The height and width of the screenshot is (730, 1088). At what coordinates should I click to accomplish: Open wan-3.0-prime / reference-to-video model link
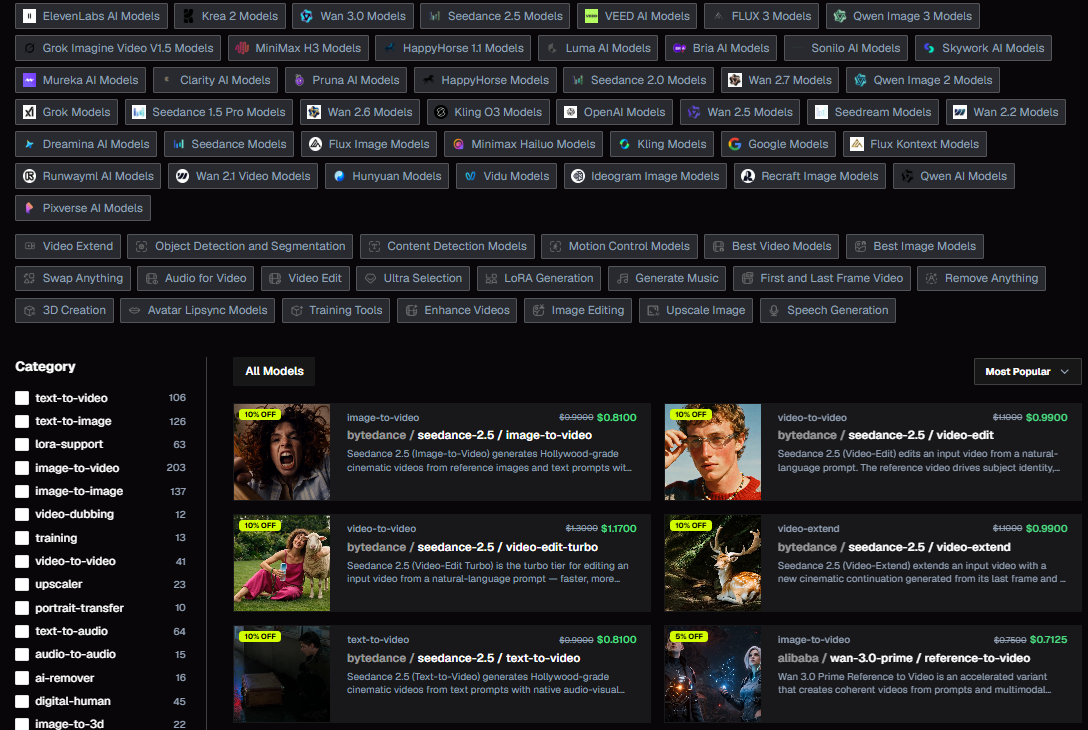pos(903,658)
